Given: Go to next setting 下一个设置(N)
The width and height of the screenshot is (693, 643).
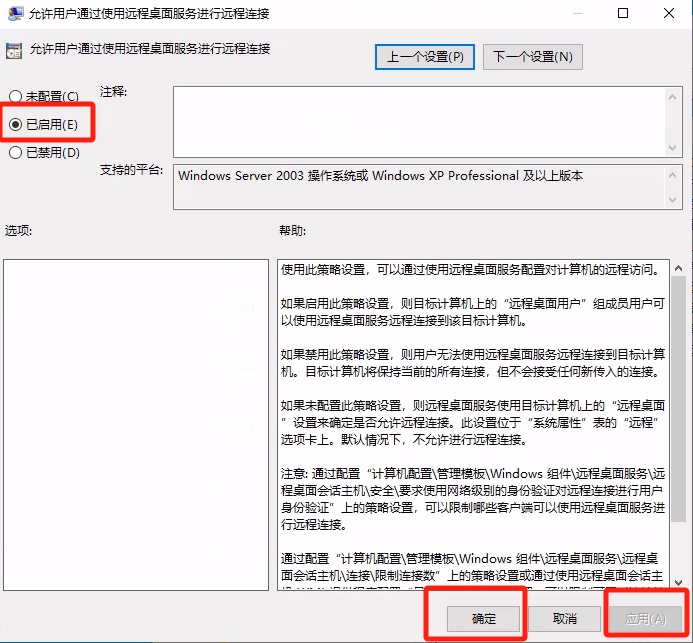Looking at the screenshot, I should (533, 57).
